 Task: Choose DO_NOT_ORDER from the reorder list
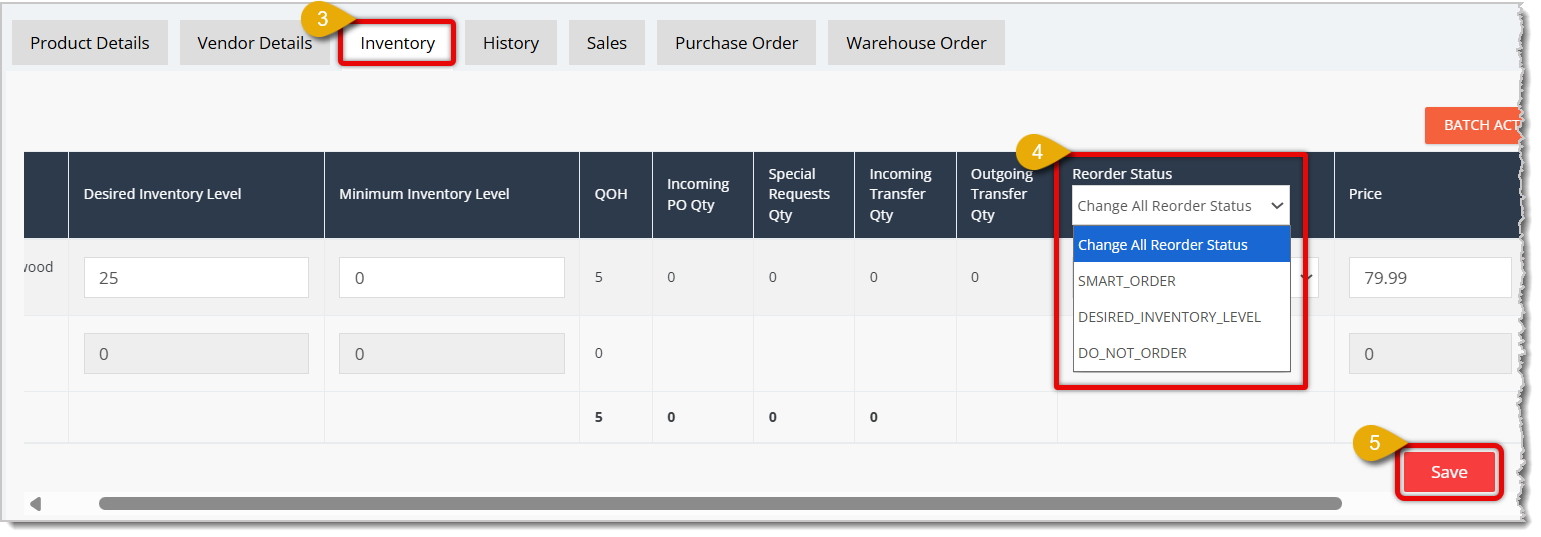click(1181, 353)
